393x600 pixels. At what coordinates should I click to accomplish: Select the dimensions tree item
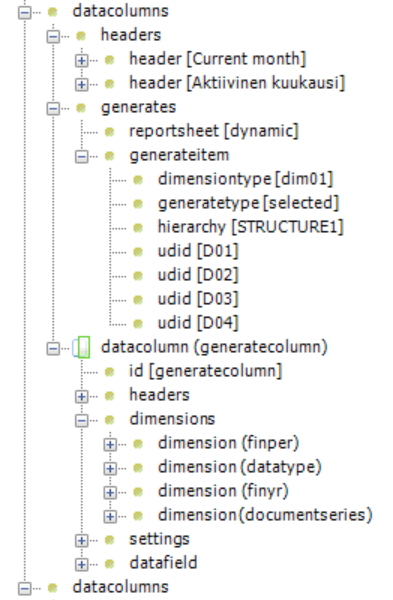(x=172, y=419)
